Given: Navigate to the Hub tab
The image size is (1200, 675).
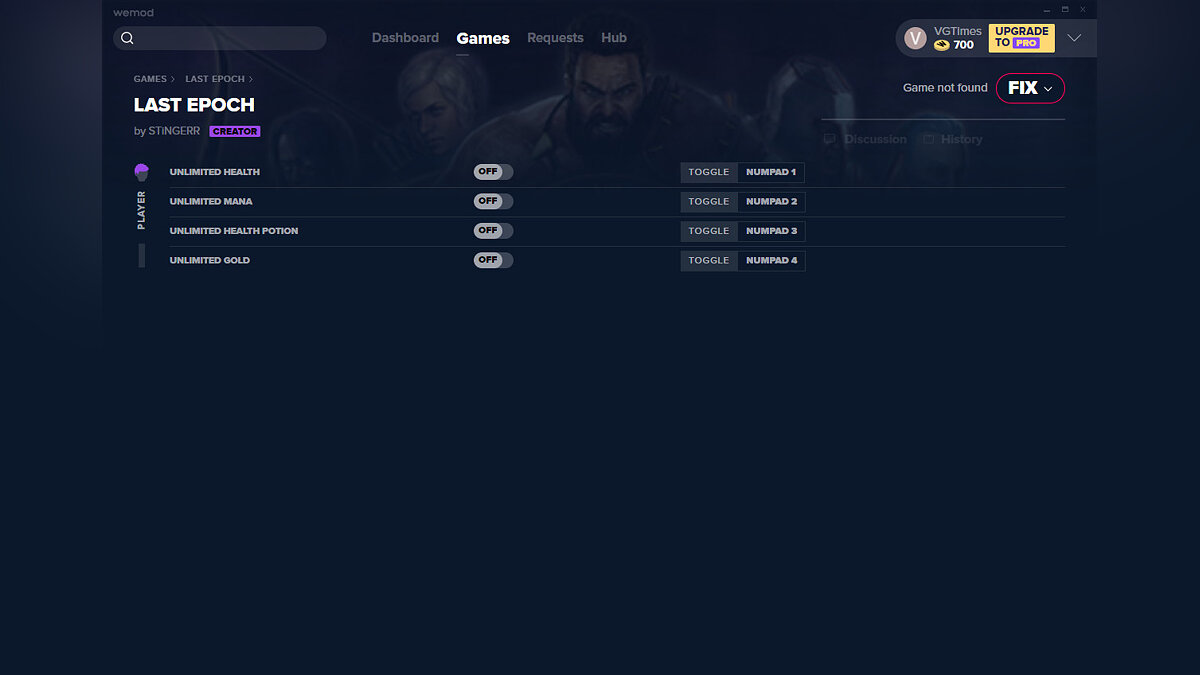Looking at the screenshot, I should click(614, 38).
